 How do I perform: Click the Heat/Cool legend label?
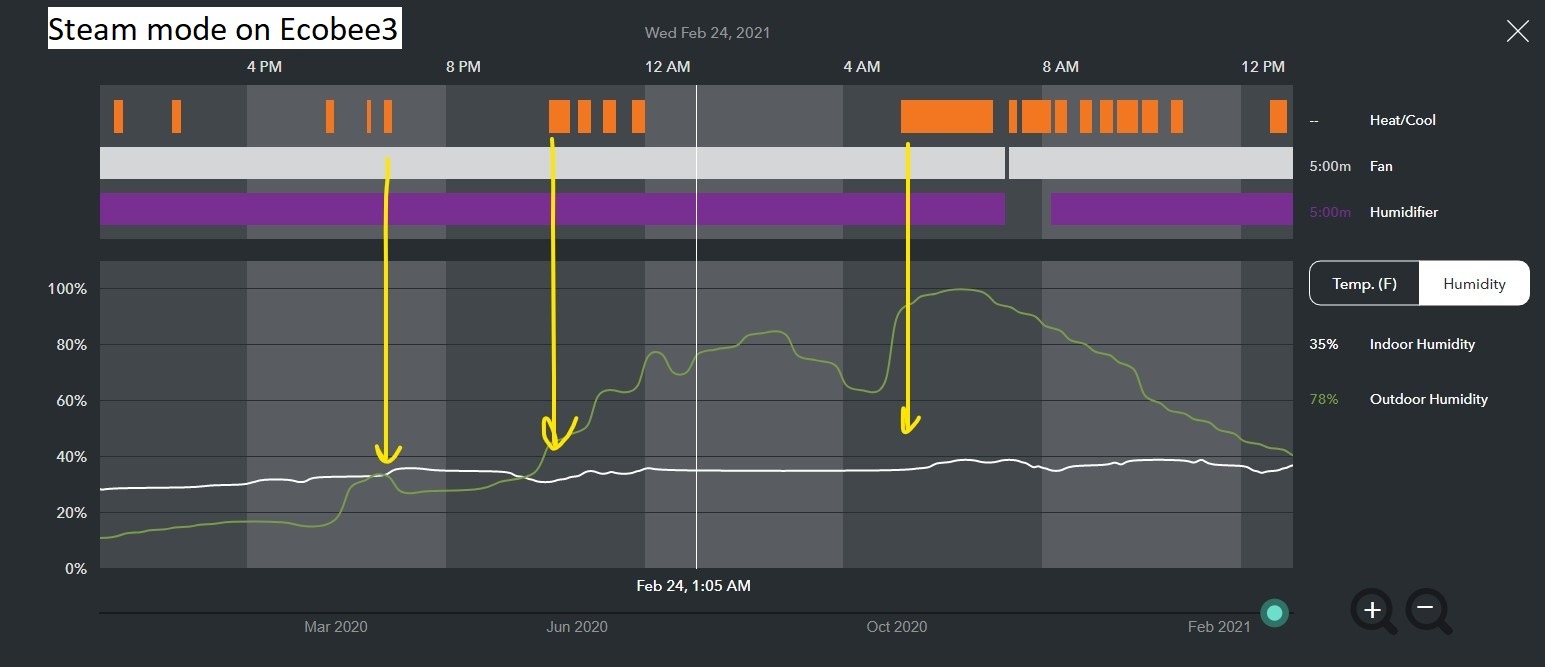[1402, 120]
